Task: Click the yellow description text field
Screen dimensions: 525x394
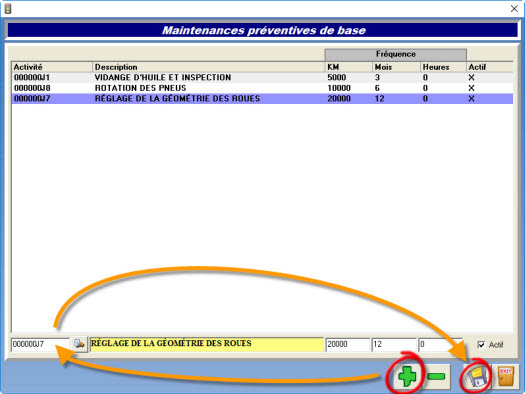Action: (207, 344)
